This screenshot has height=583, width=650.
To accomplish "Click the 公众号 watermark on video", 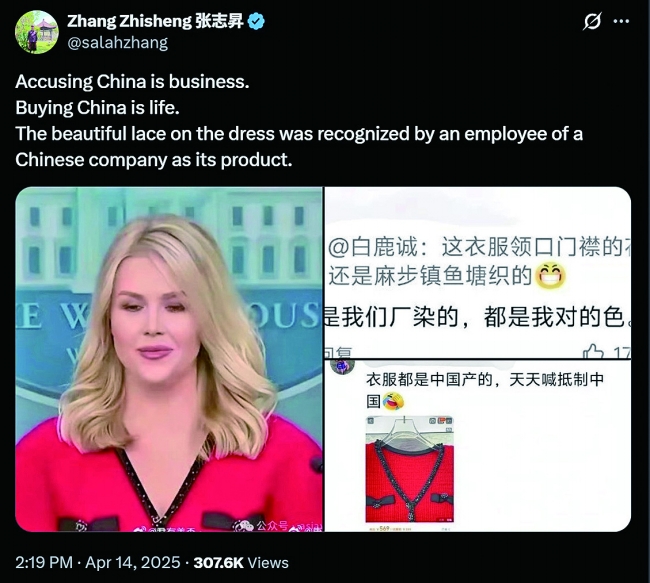I will 272,525.
